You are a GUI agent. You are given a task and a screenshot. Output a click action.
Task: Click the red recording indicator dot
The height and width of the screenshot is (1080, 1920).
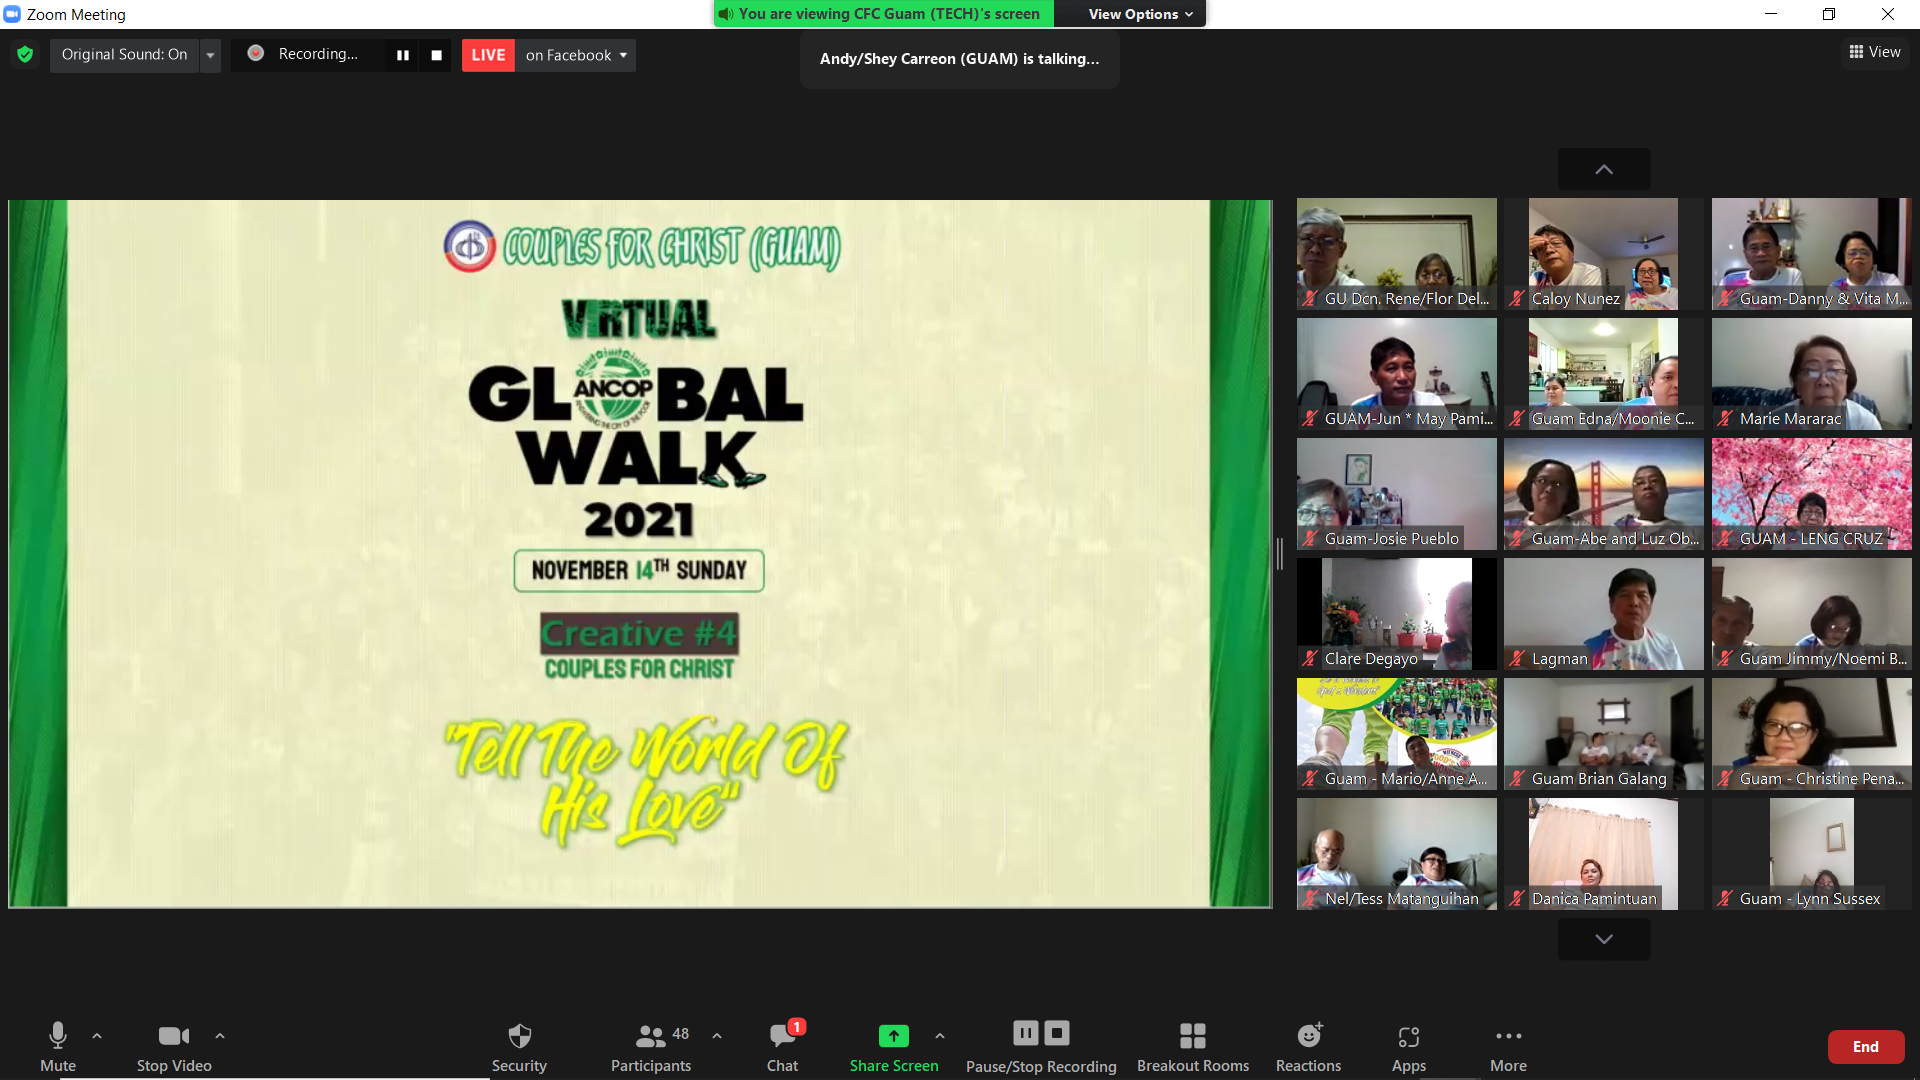pyautogui.click(x=256, y=53)
